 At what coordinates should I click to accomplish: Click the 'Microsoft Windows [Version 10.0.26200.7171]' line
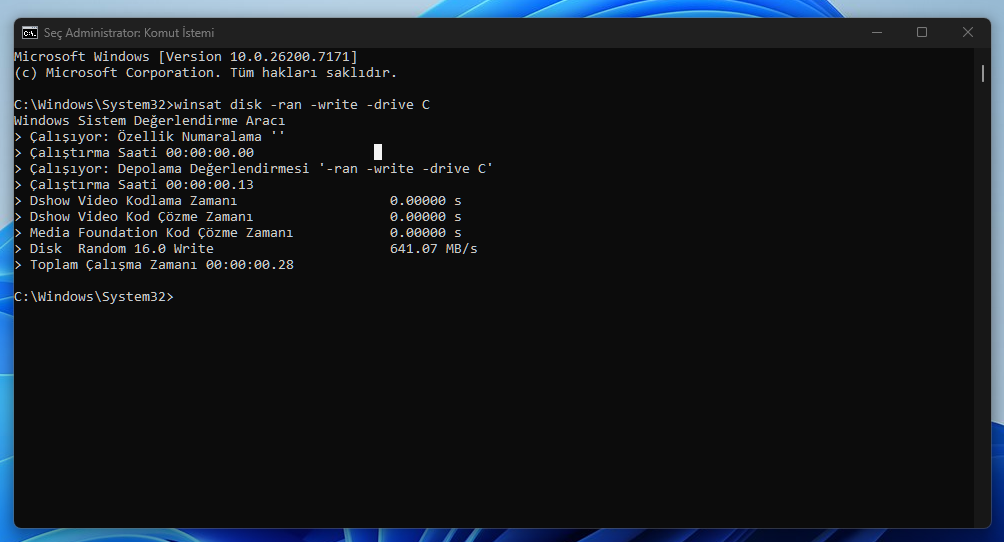pos(186,56)
